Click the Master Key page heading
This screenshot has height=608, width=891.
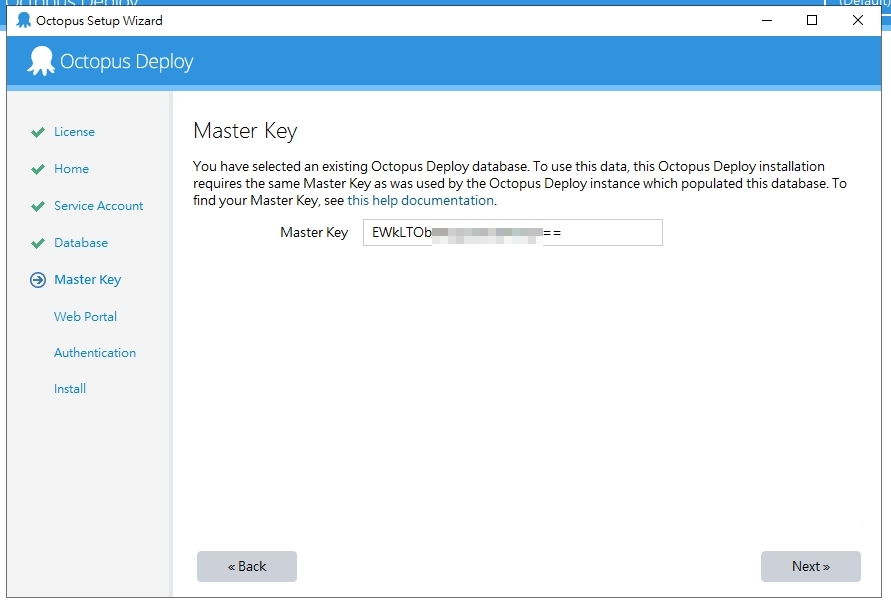[245, 131]
